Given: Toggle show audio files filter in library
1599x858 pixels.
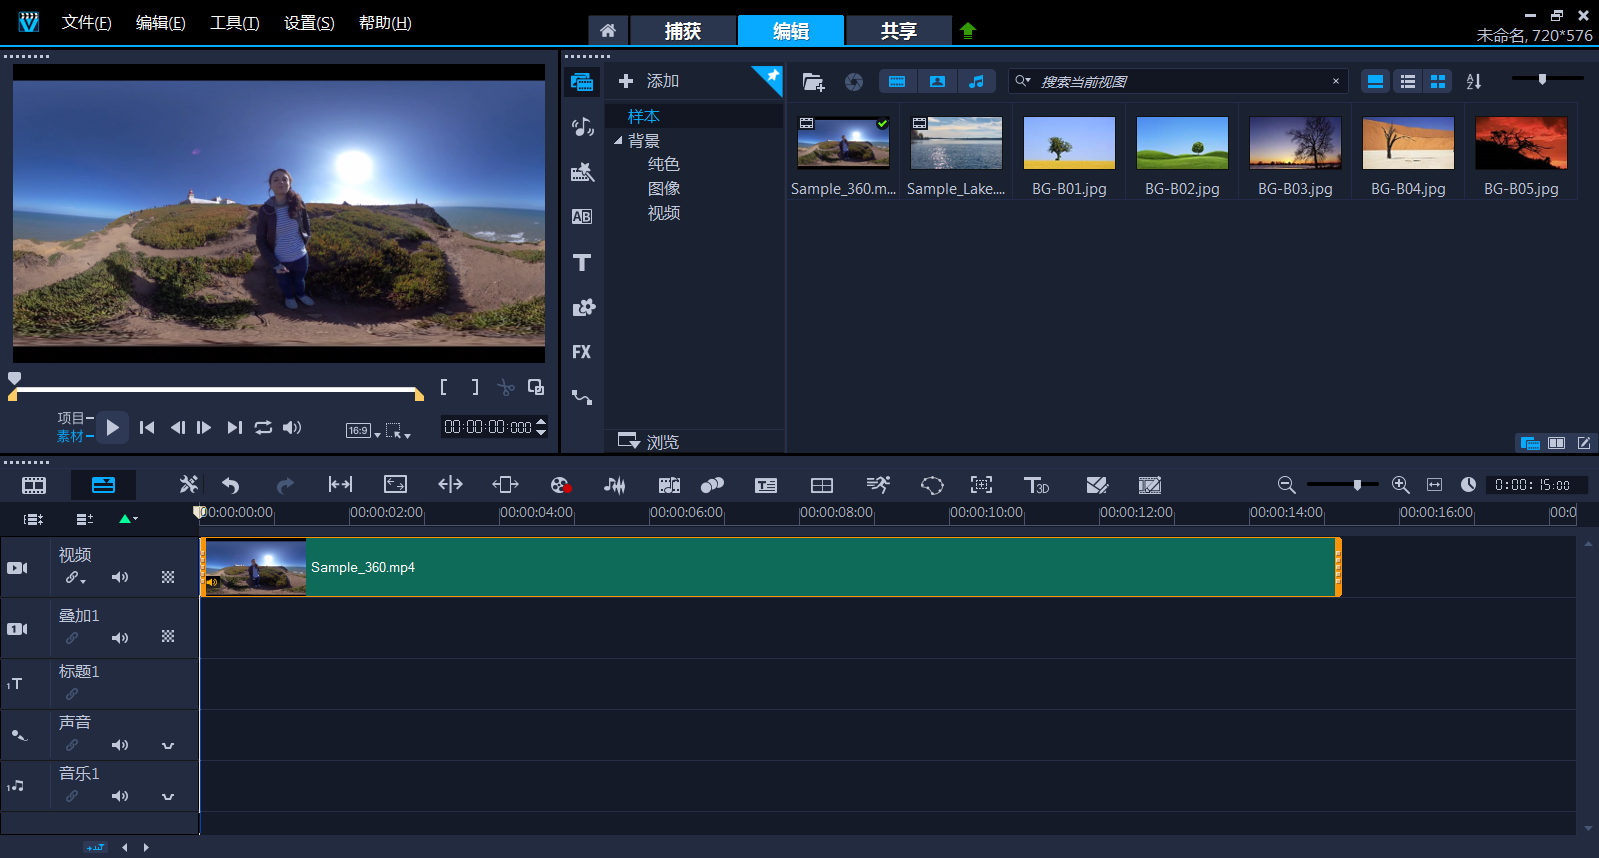Looking at the screenshot, I should (x=977, y=82).
